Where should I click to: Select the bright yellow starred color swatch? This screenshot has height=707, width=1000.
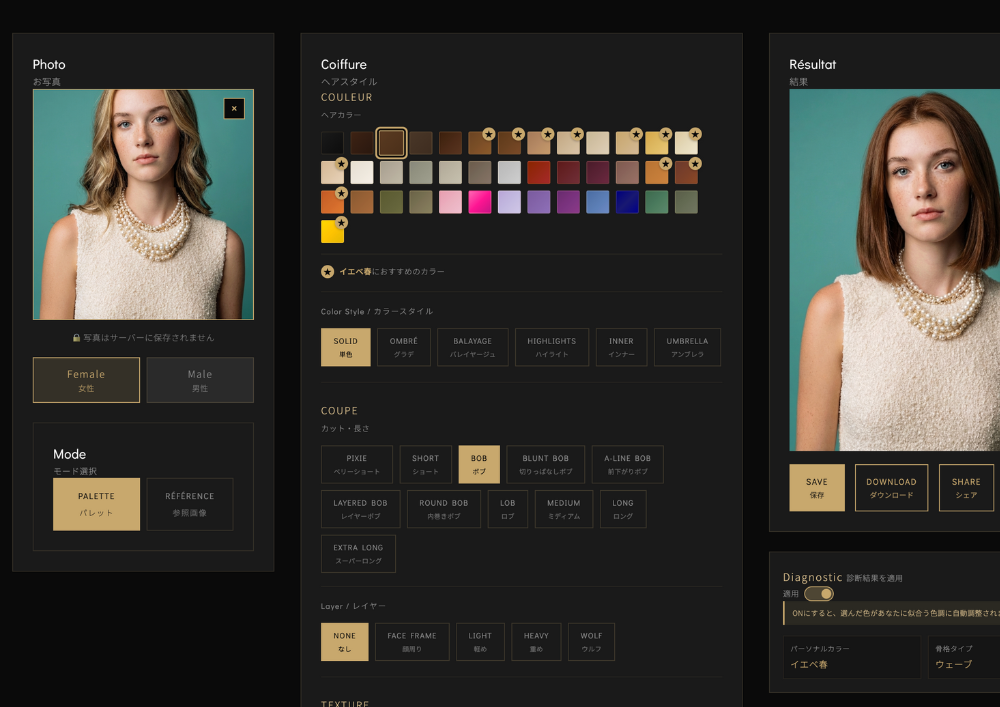tap(332, 232)
